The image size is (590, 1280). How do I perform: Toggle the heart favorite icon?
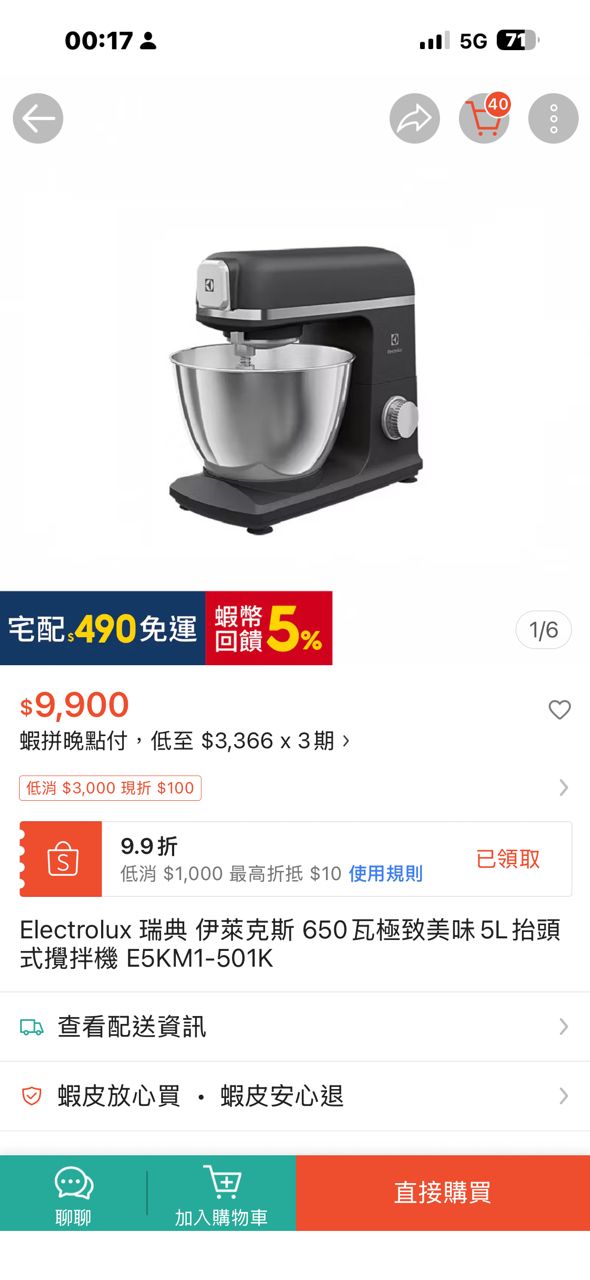[559, 710]
